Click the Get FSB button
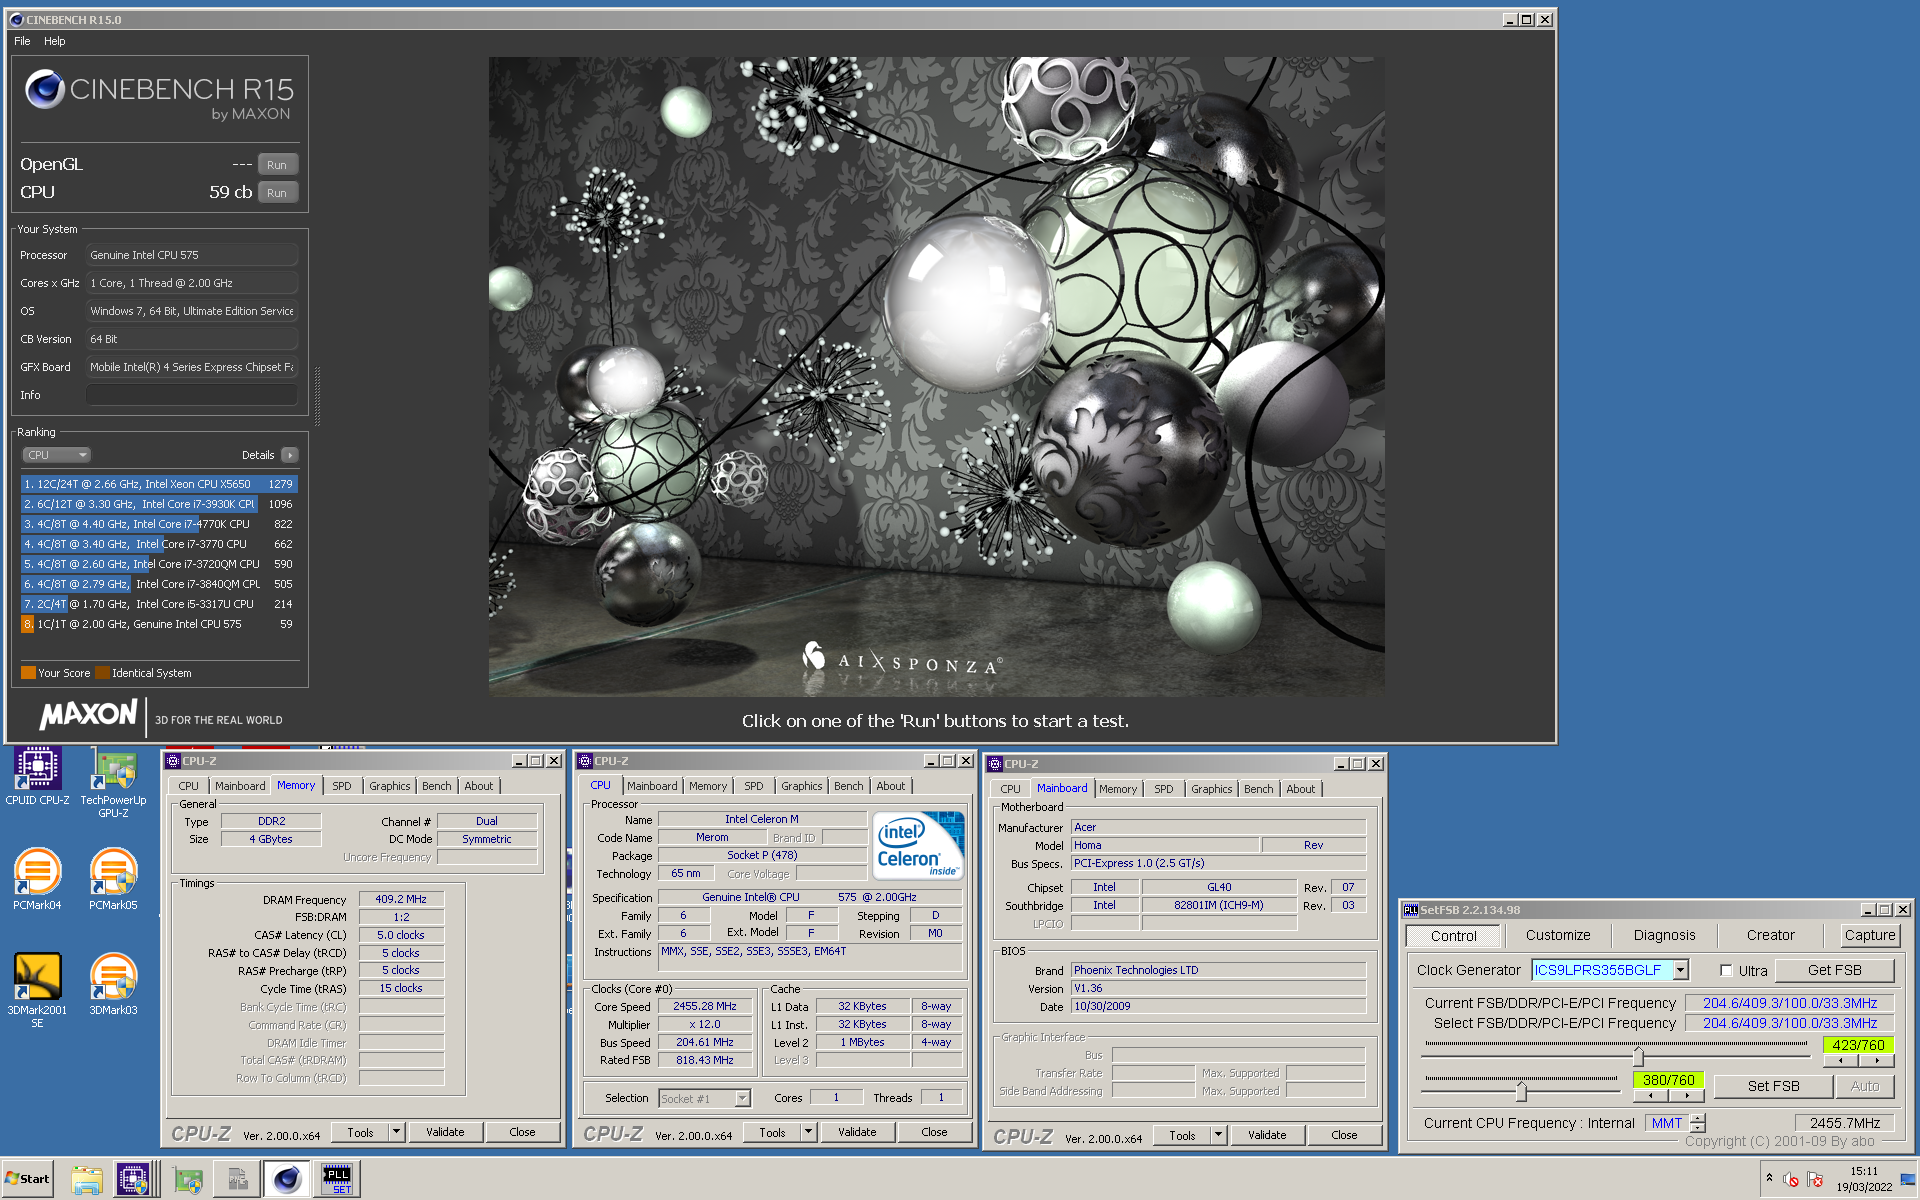This screenshot has height=1200, width=1920. 1835,970
